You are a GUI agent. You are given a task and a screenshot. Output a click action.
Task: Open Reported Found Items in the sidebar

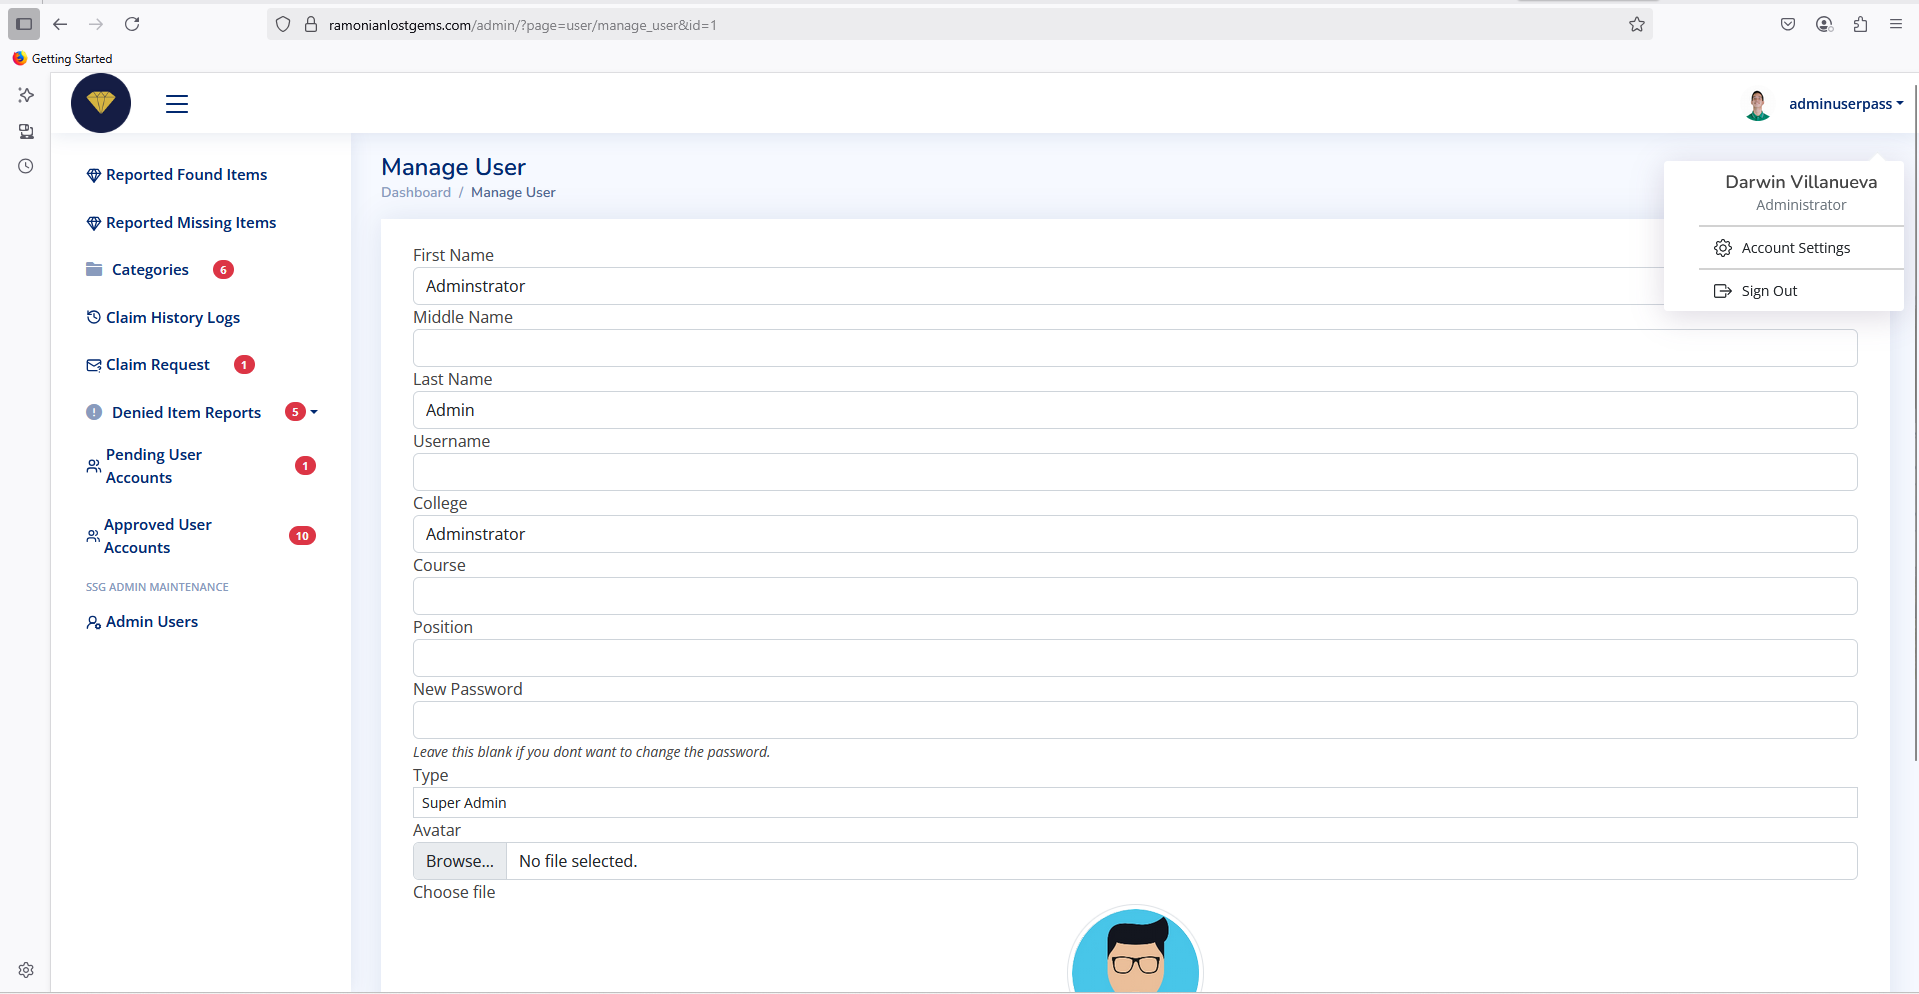[186, 175]
